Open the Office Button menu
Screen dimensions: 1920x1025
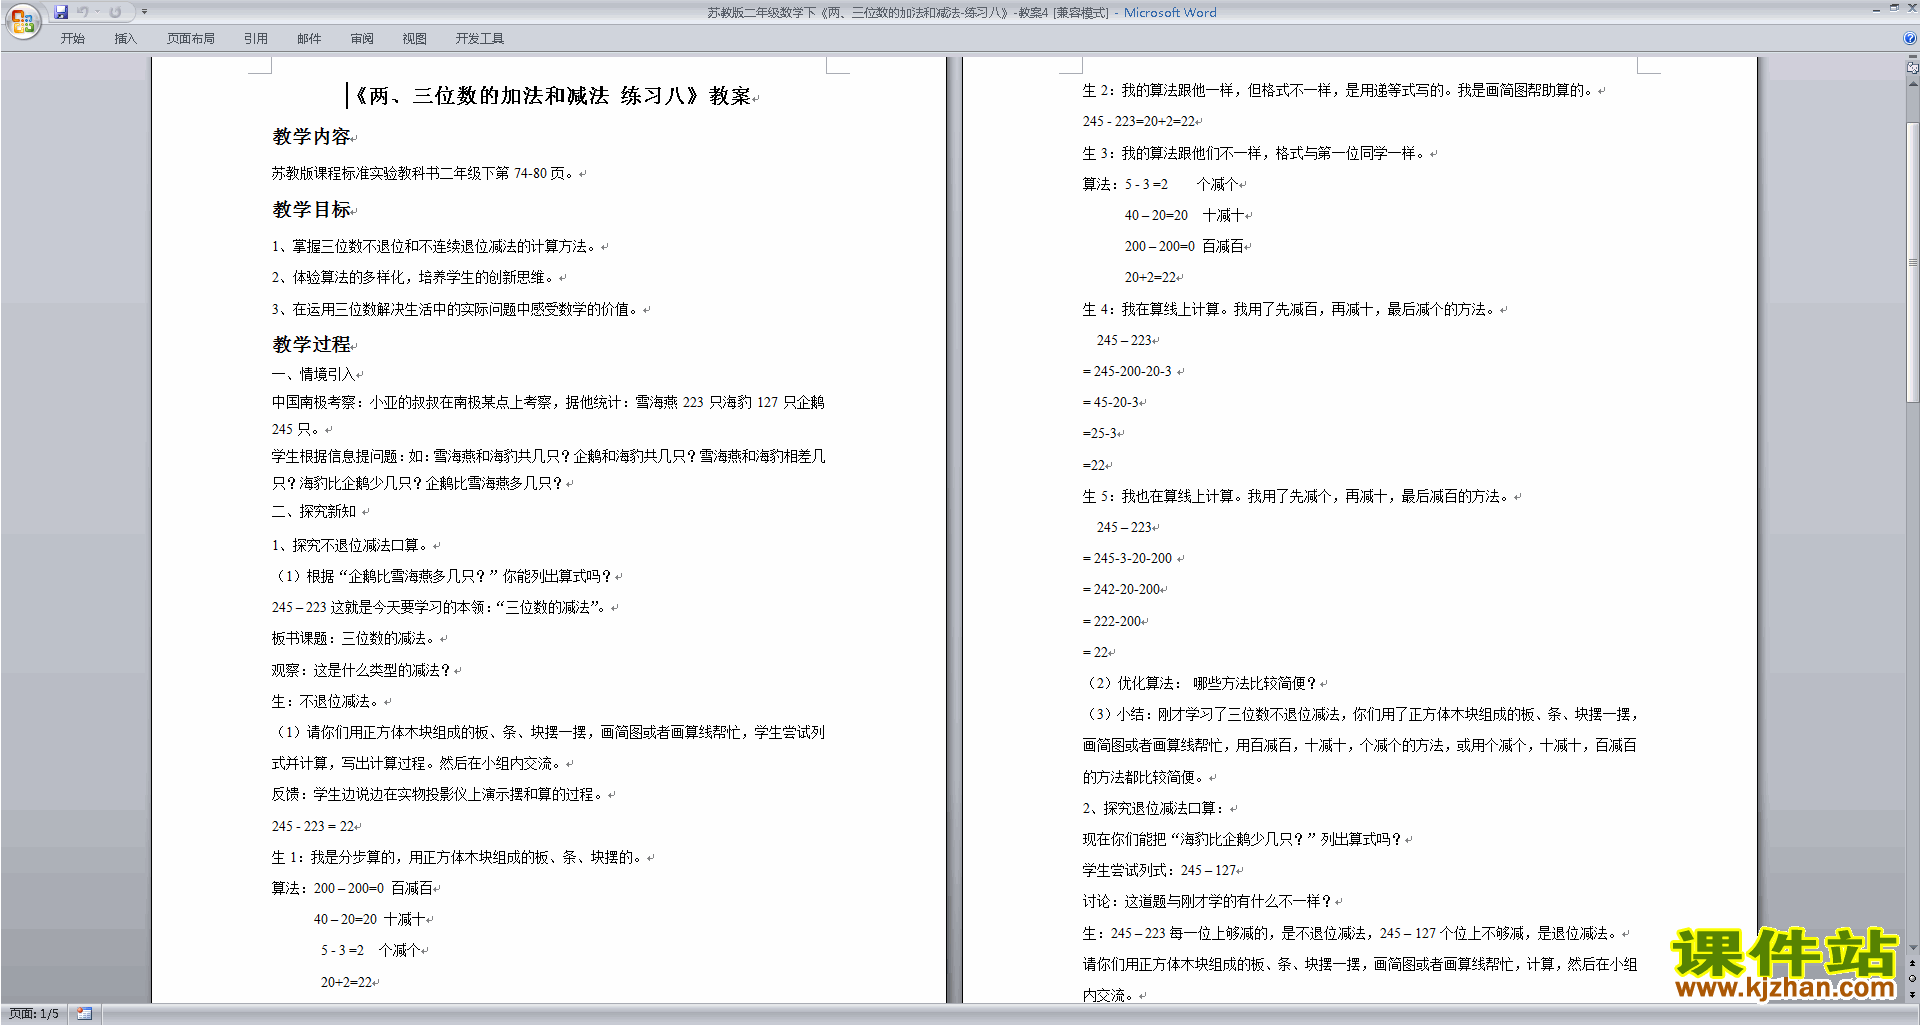(x=22, y=20)
